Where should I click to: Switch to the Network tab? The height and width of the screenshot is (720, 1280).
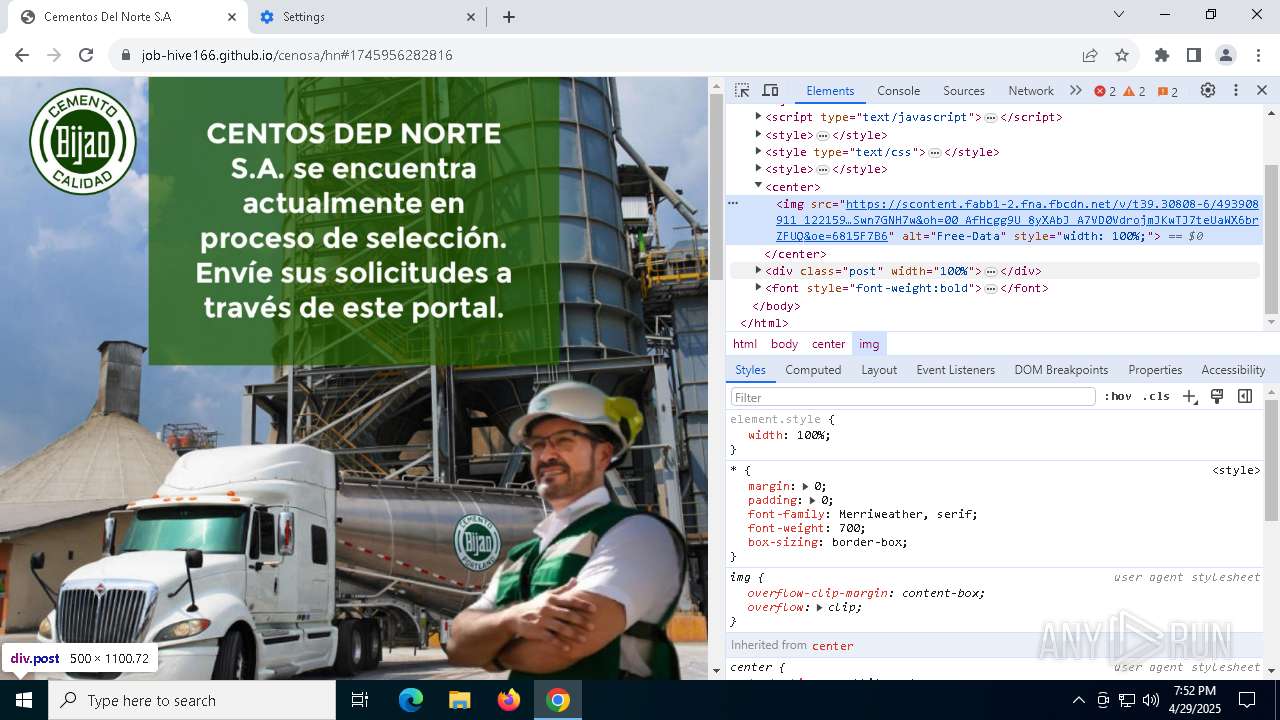[1031, 90]
